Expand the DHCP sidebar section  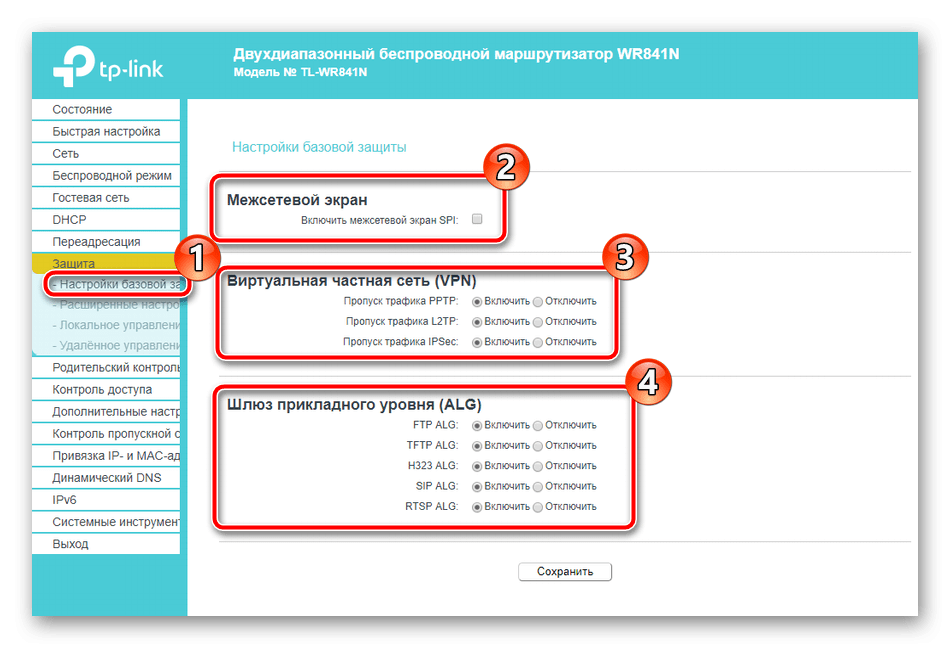pos(70,220)
